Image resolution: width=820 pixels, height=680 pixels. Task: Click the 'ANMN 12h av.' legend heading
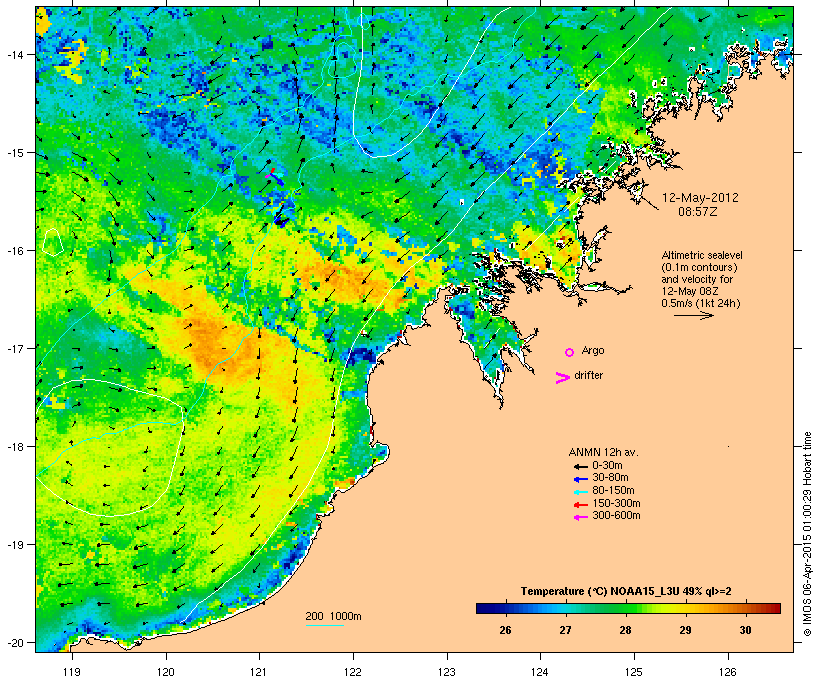click(x=603, y=452)
